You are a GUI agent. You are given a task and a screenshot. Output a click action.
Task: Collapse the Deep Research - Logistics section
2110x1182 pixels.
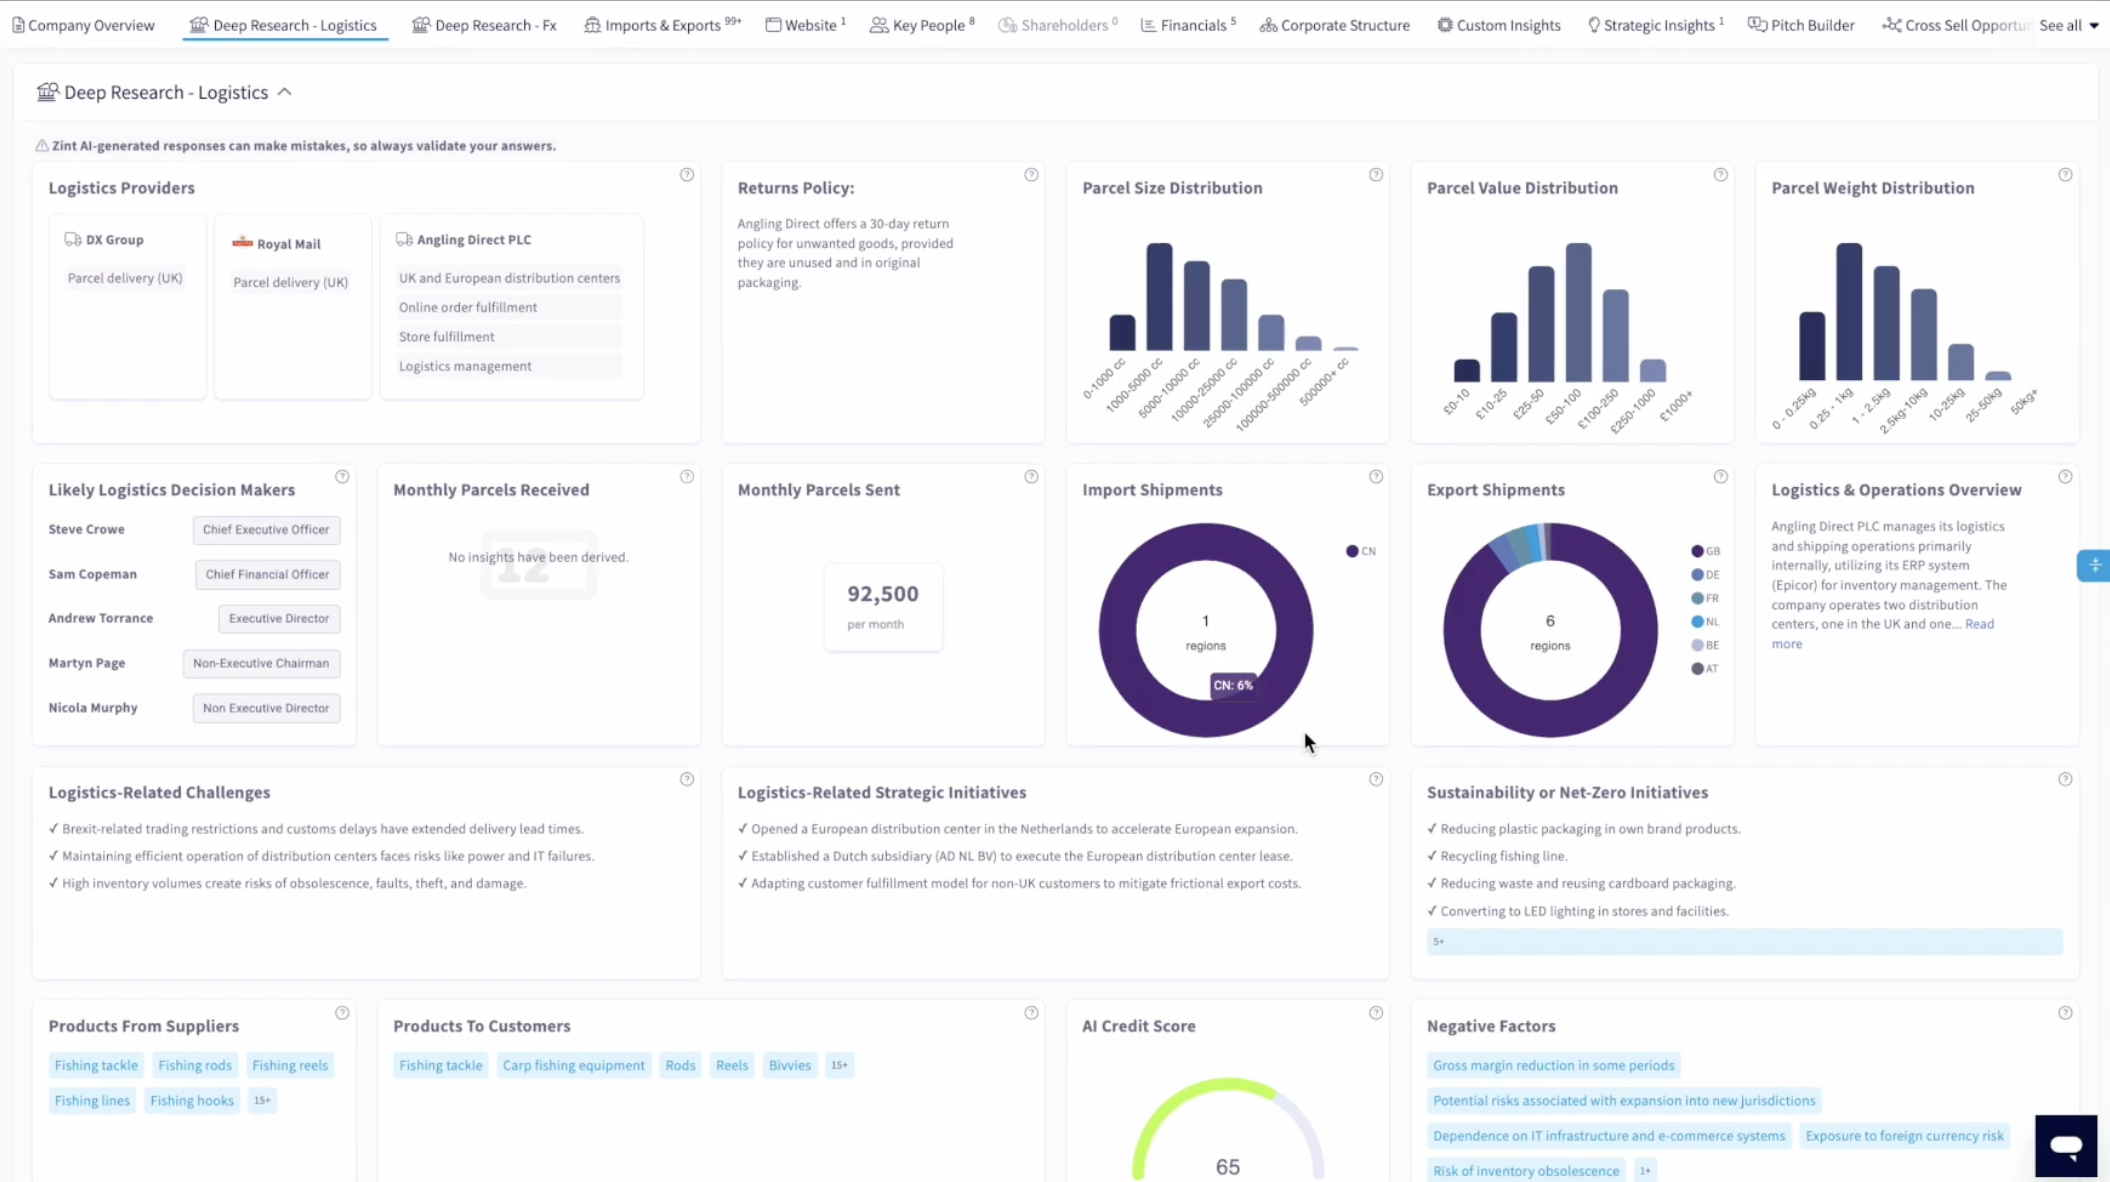pyautogui.click(x=285, y=92)
